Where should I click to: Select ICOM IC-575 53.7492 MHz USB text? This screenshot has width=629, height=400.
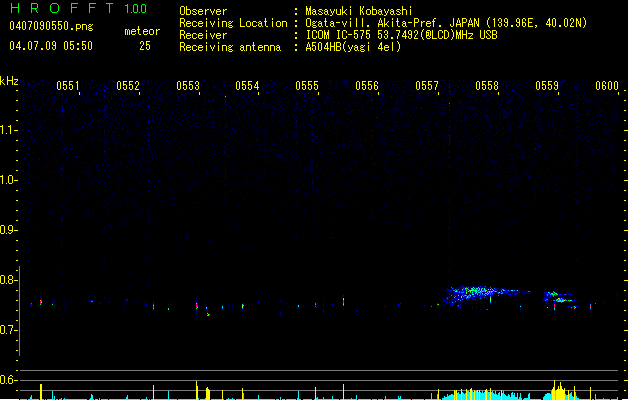coord(402,35)
